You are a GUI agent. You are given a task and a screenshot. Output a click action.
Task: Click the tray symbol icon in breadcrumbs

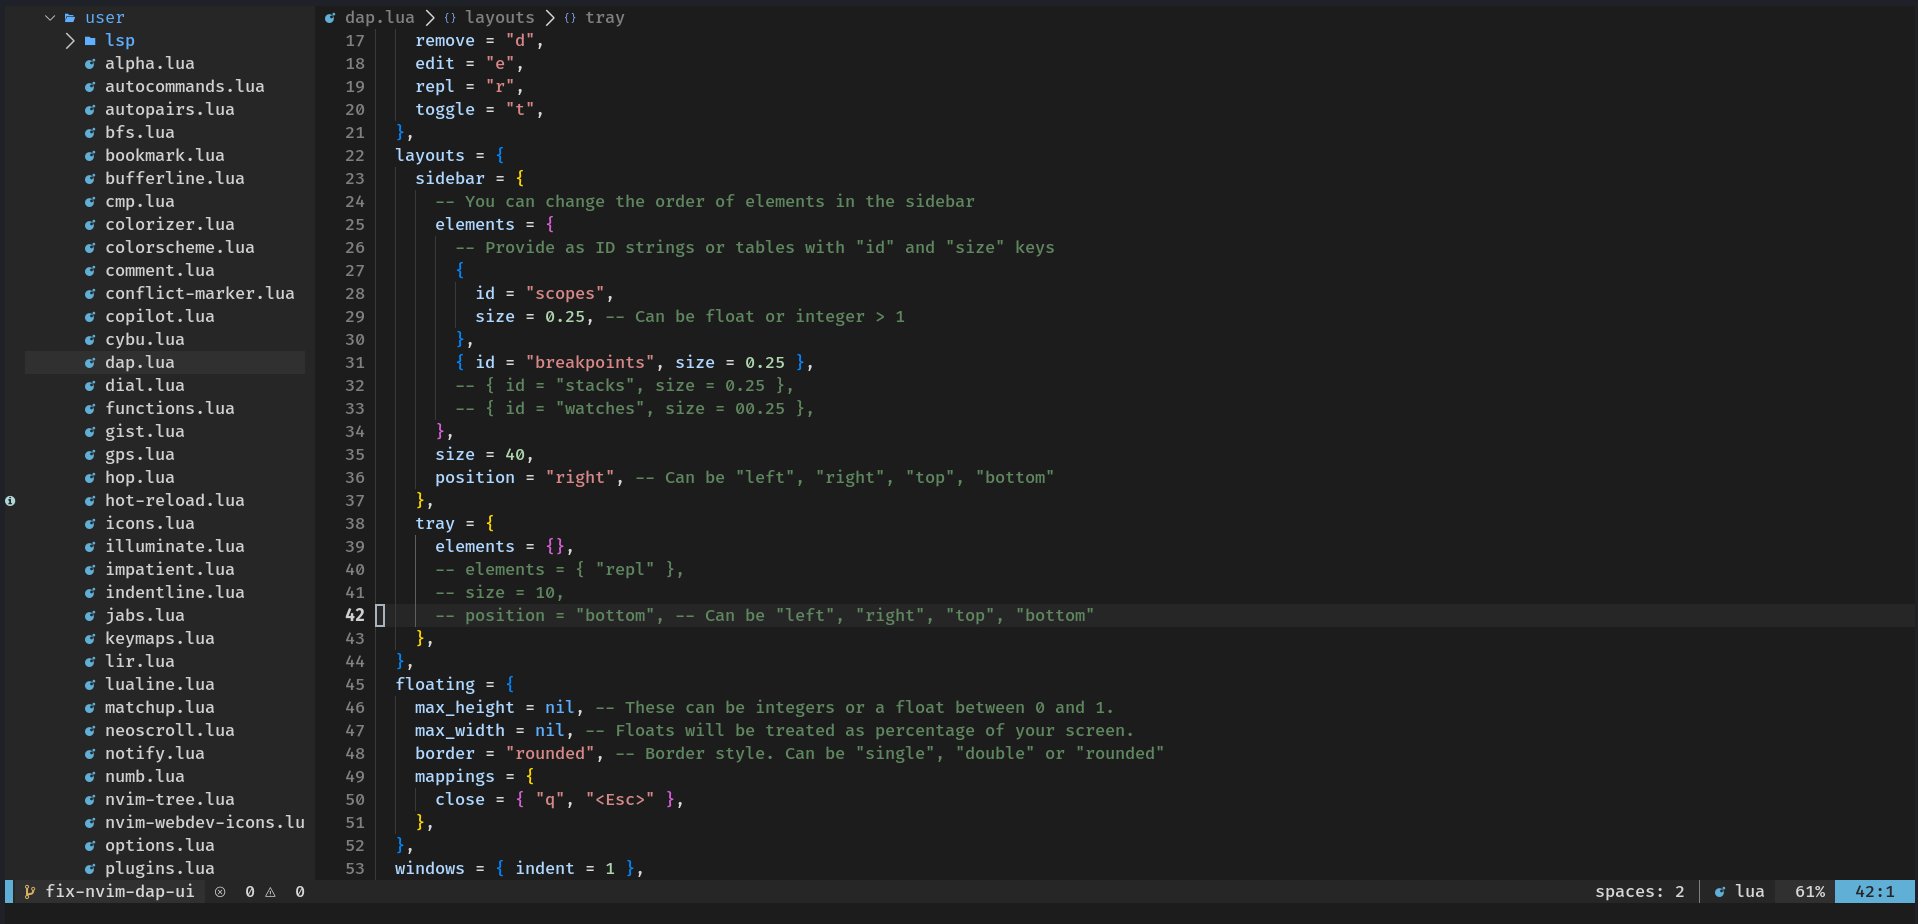[570, 18]
